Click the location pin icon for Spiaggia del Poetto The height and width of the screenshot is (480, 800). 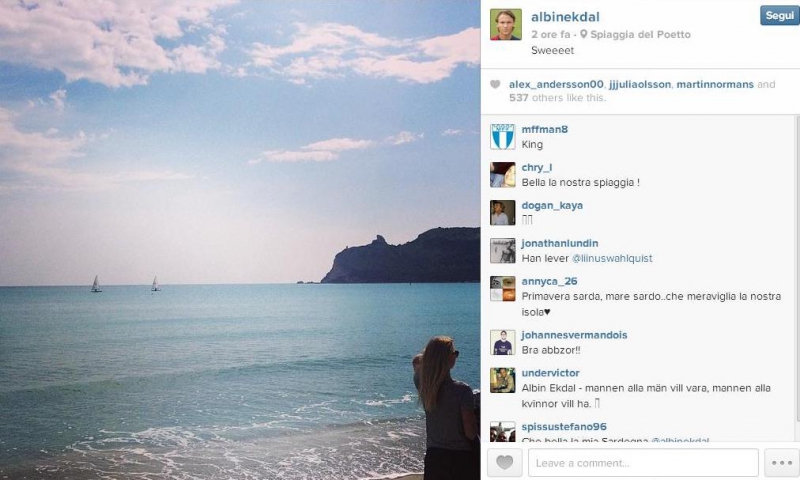(584, 34)
